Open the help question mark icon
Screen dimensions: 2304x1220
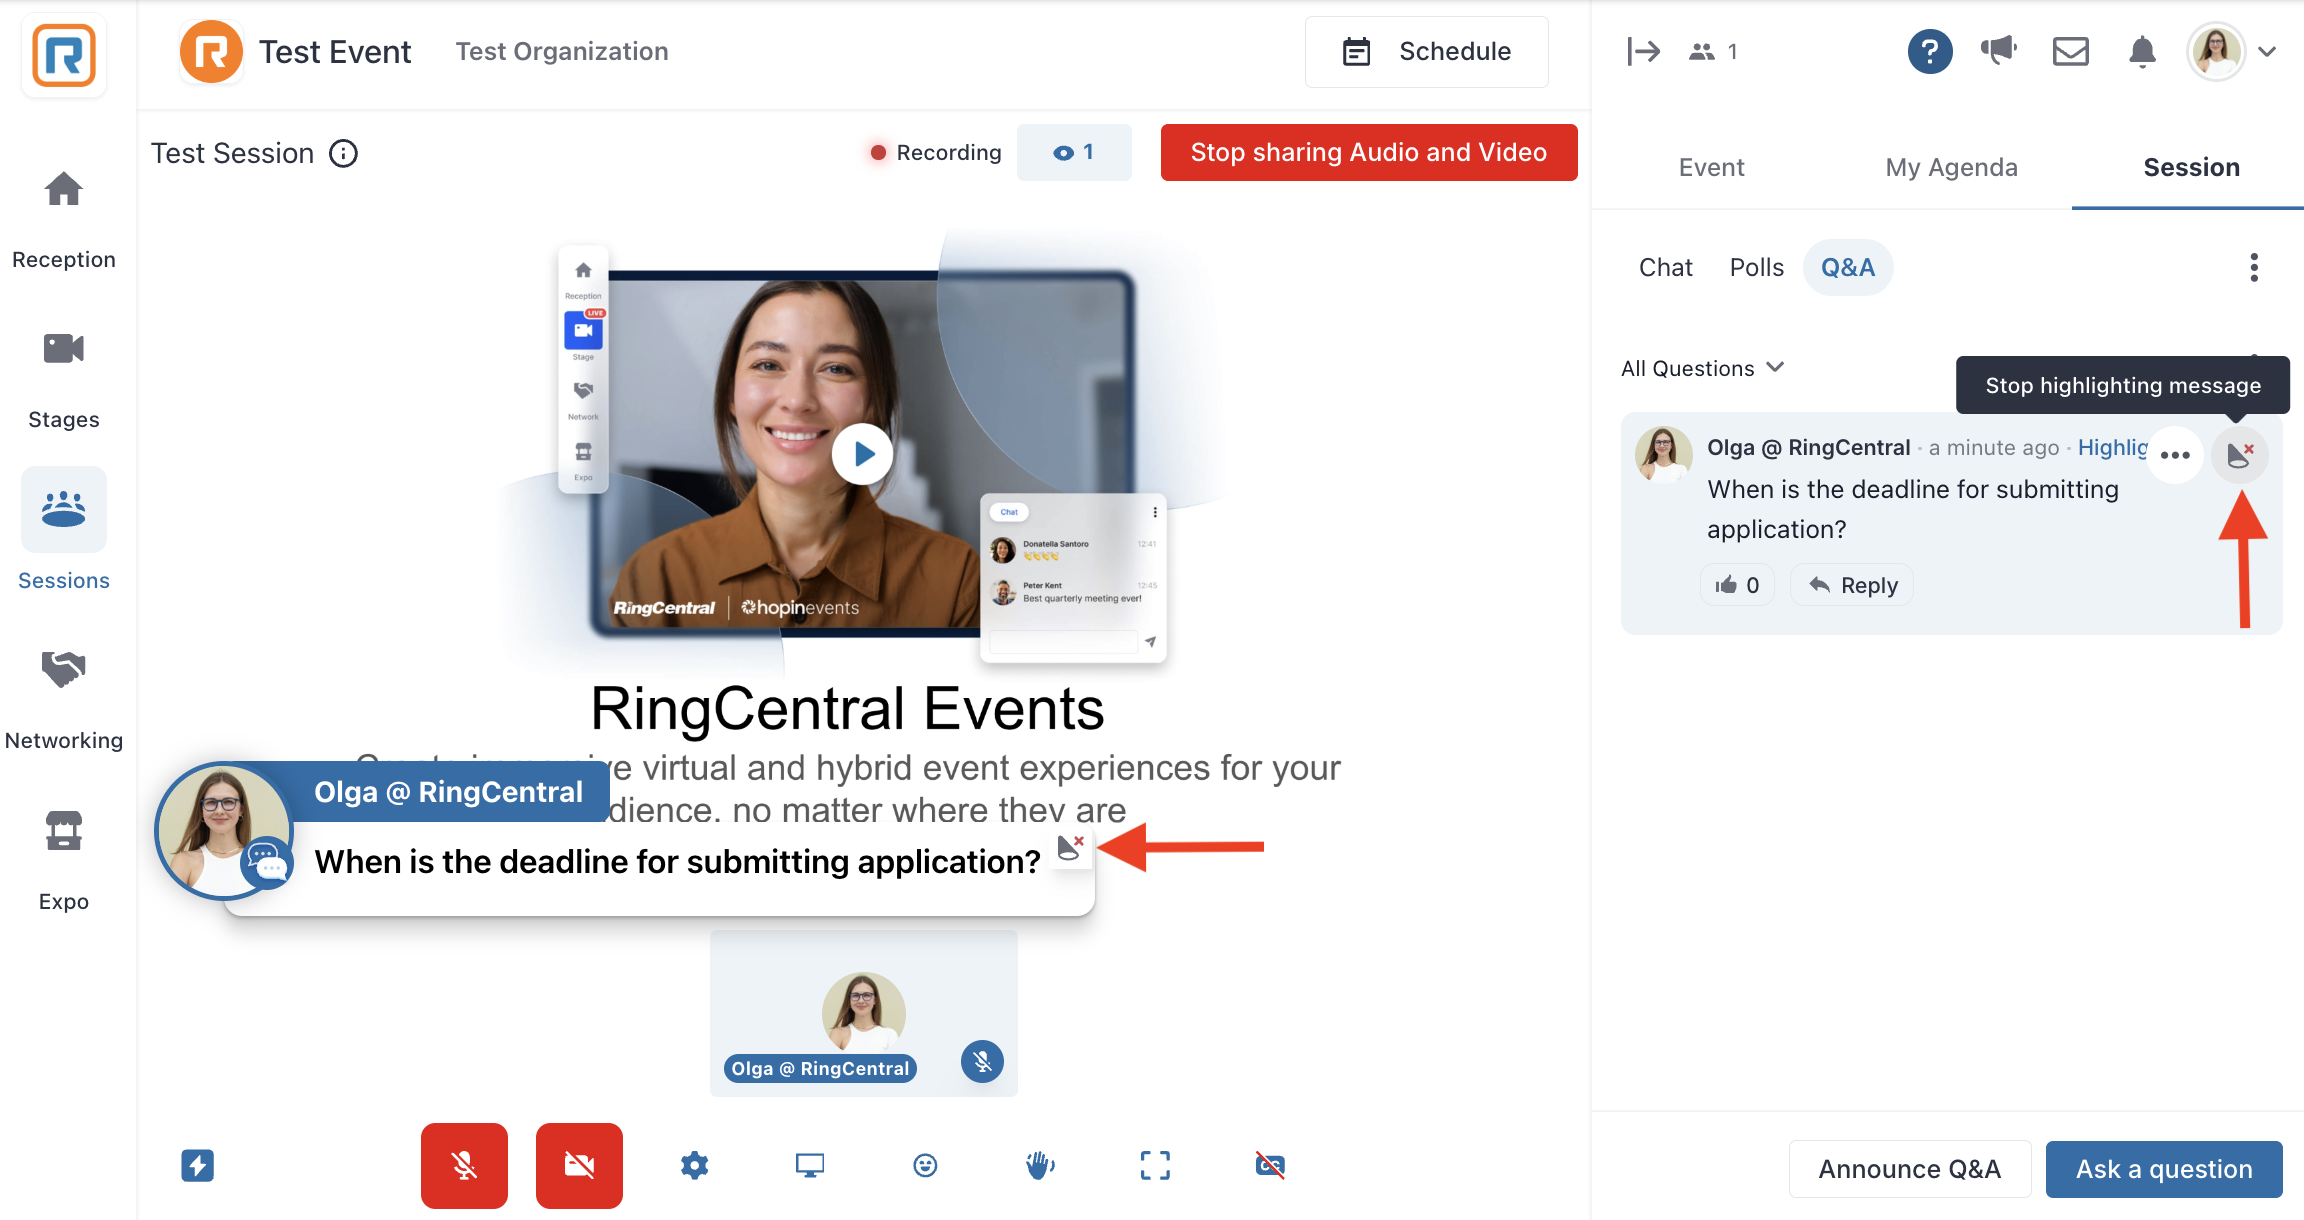(1929, 51)
